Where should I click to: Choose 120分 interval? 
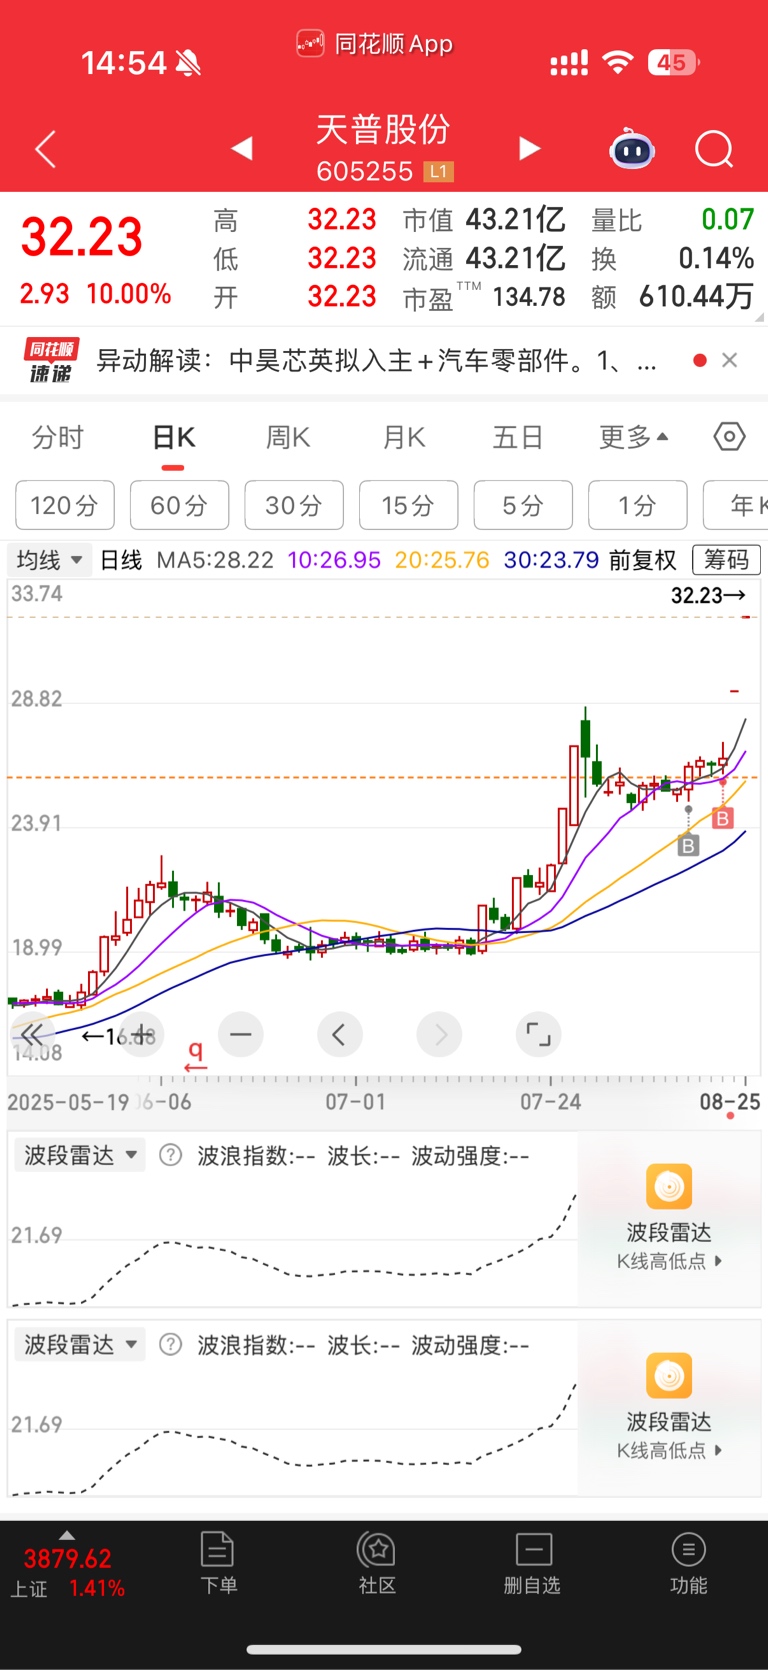65,505
